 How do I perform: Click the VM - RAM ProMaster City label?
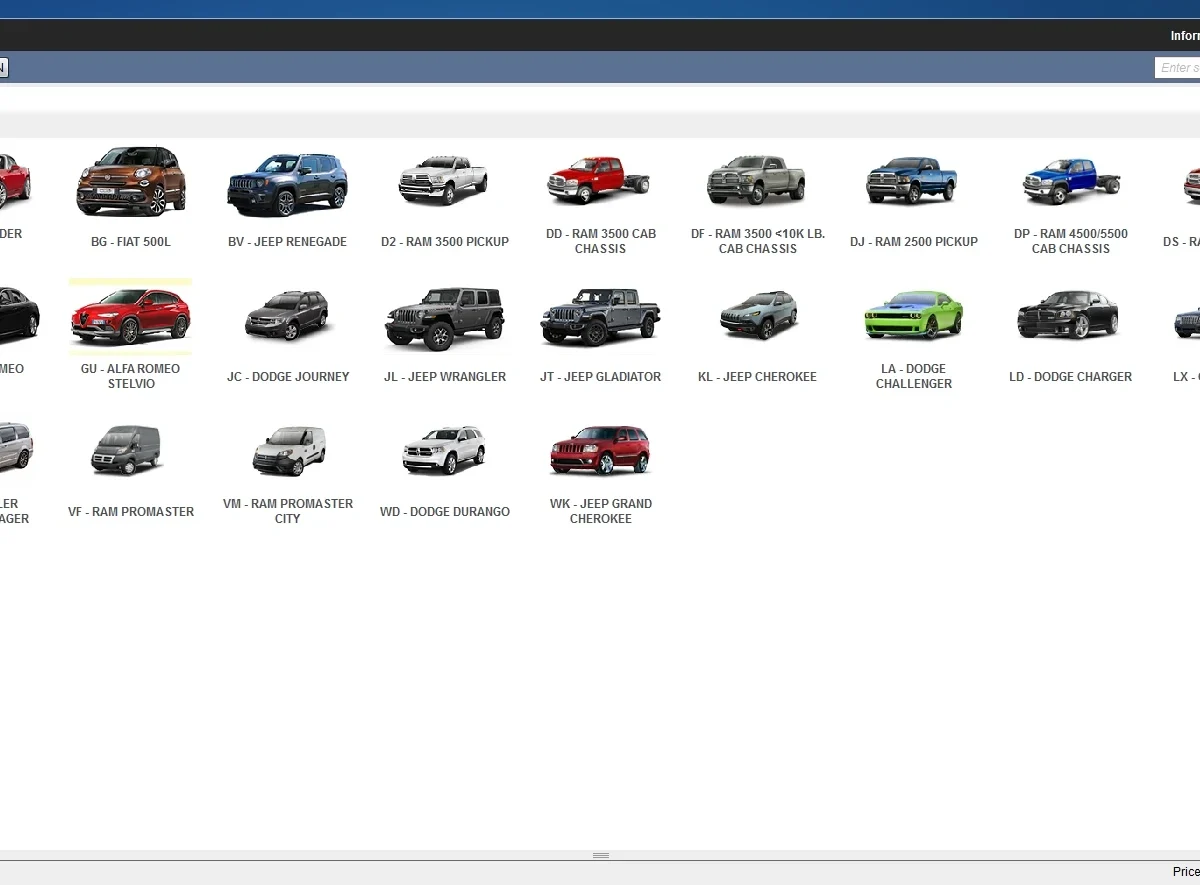coord(288,511)
